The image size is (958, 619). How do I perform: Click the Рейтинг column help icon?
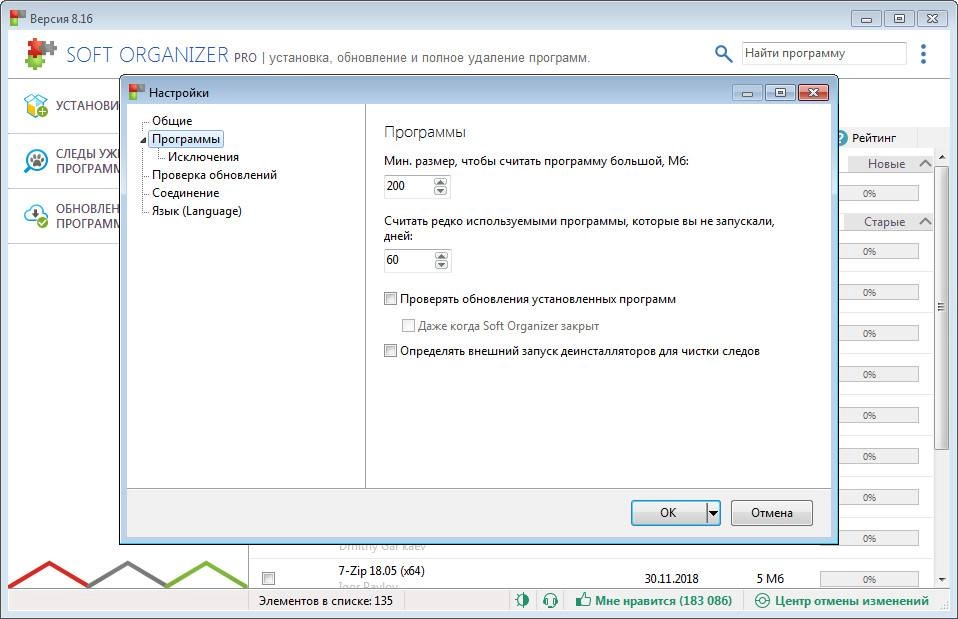coord(842,137)
